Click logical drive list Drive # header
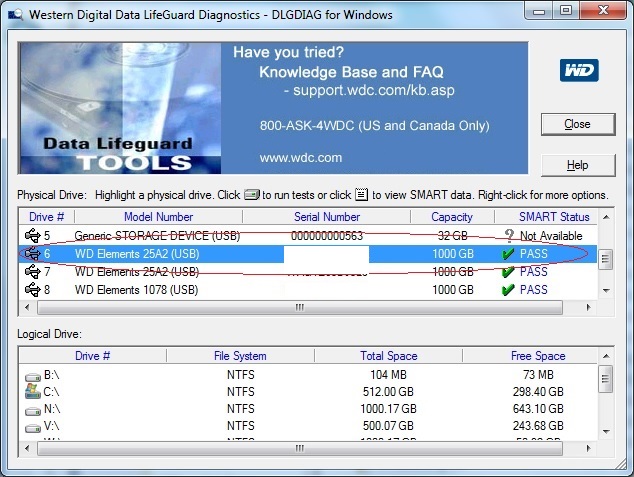Image resolution: width=634 pixels, height=477 pixels. [x=93, y=356]
